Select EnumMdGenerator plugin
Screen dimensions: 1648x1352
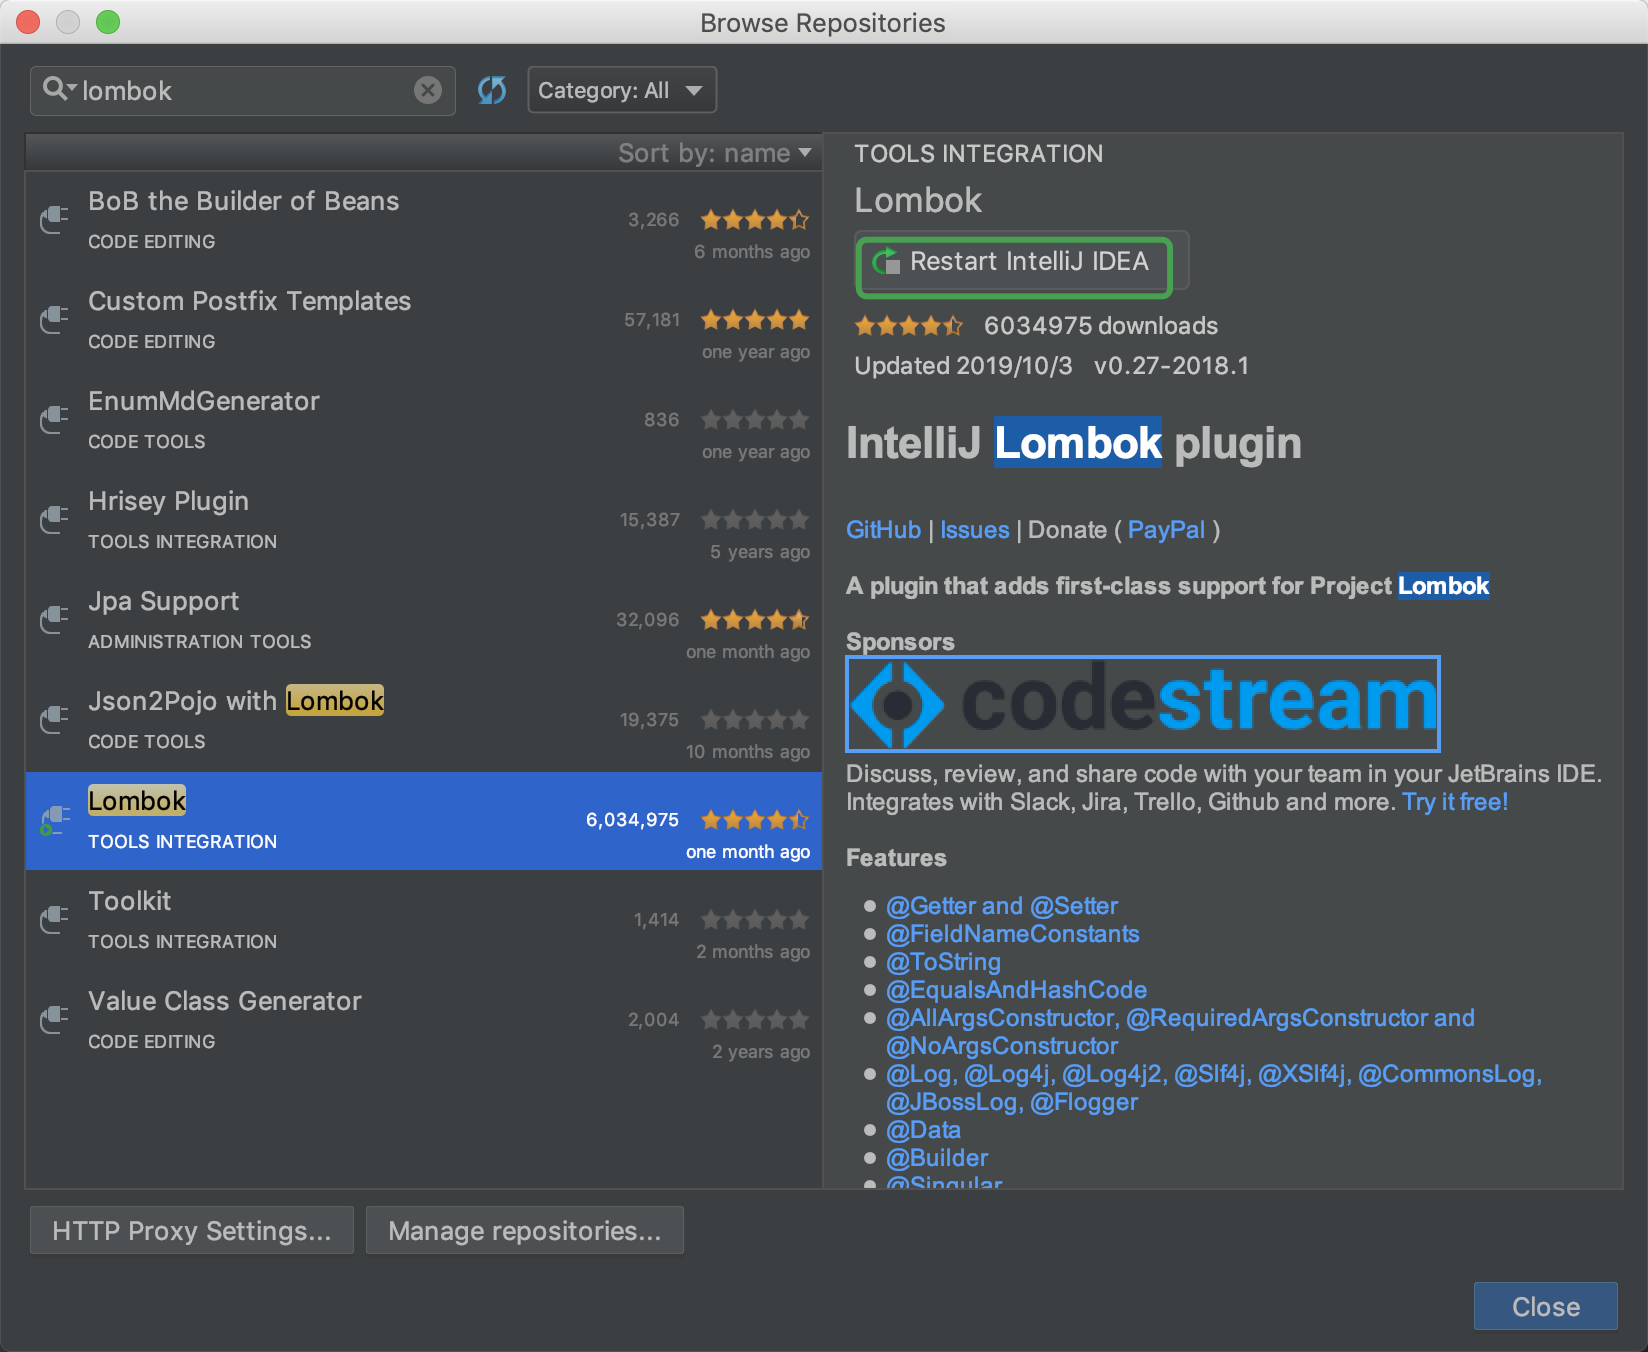pyautogui.click(x=423, y=421)
